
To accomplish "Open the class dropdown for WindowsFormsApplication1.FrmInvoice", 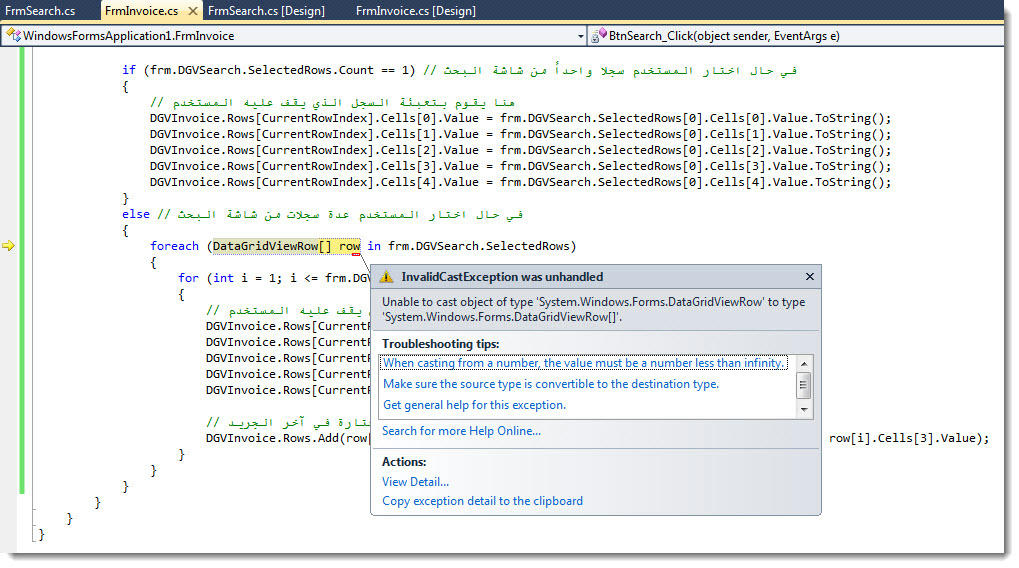I will pos(581,36).
